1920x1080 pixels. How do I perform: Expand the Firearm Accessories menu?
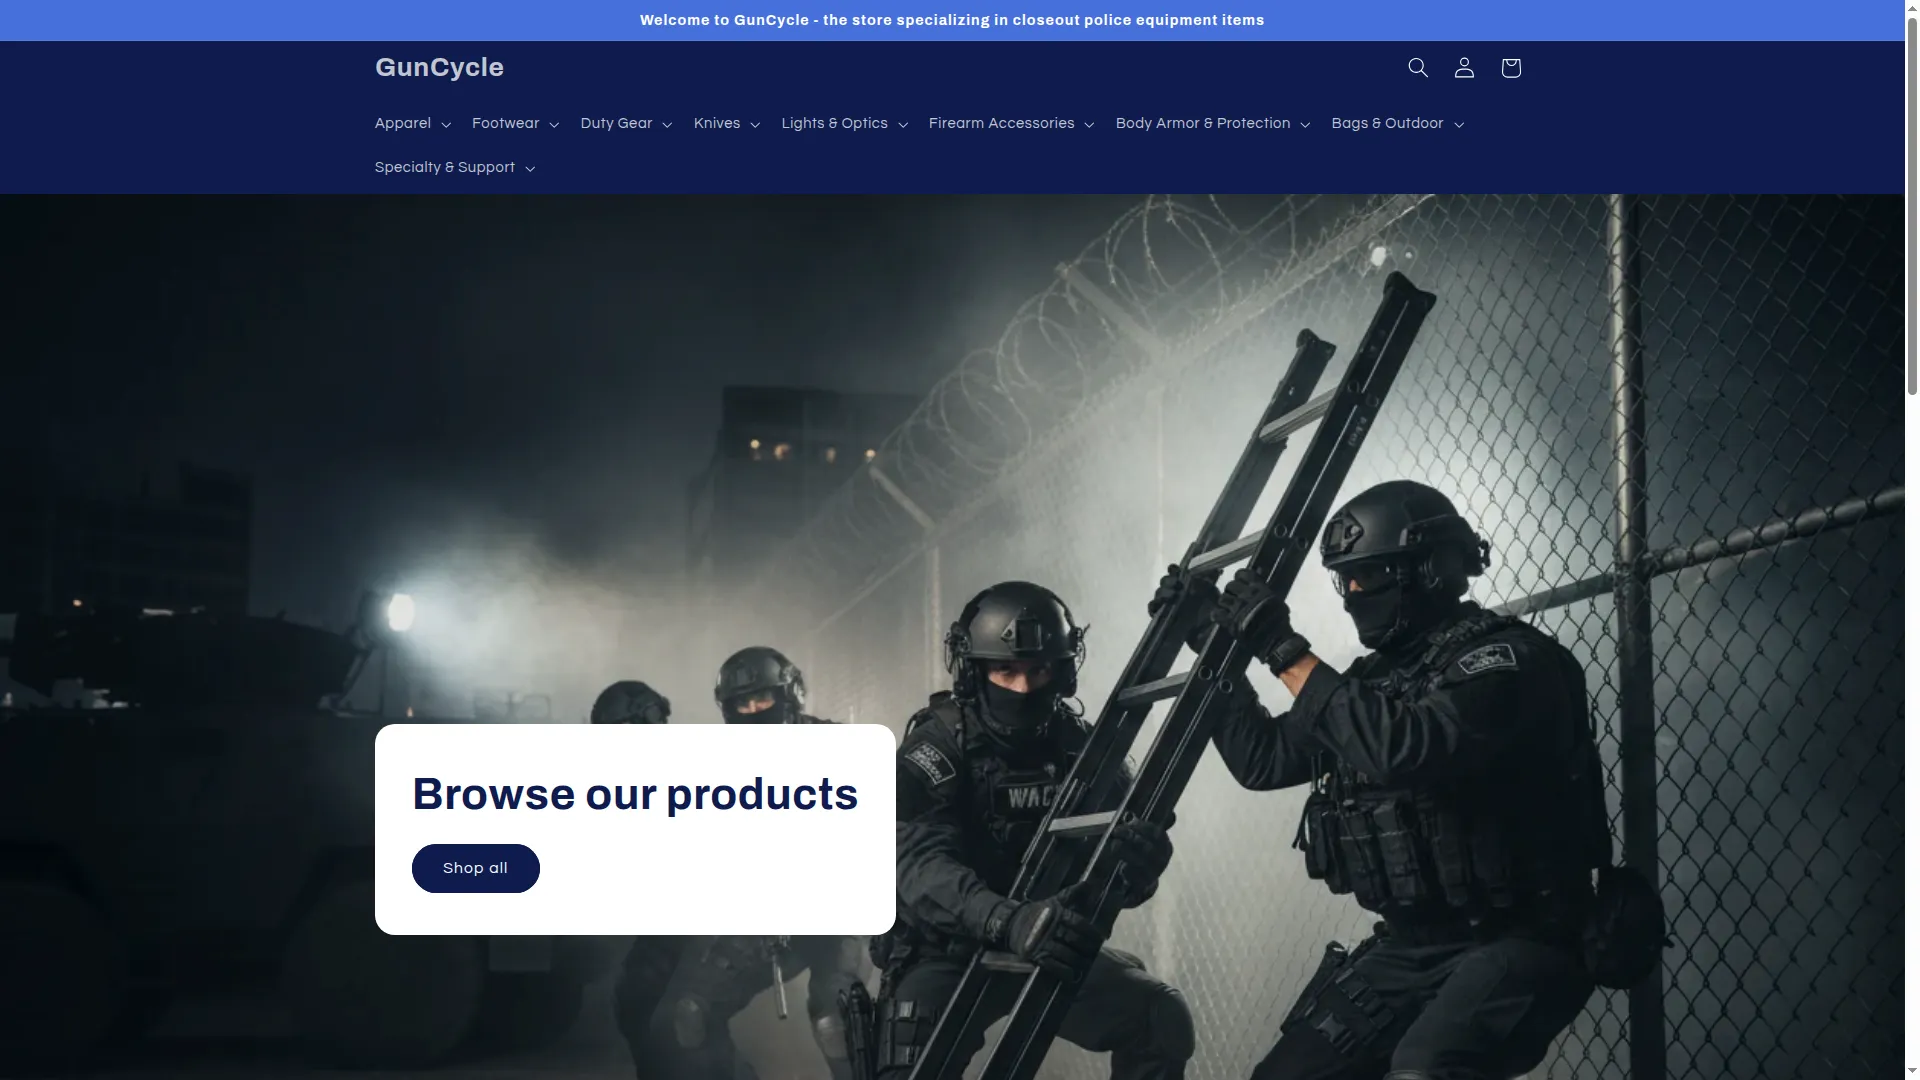1011,123
